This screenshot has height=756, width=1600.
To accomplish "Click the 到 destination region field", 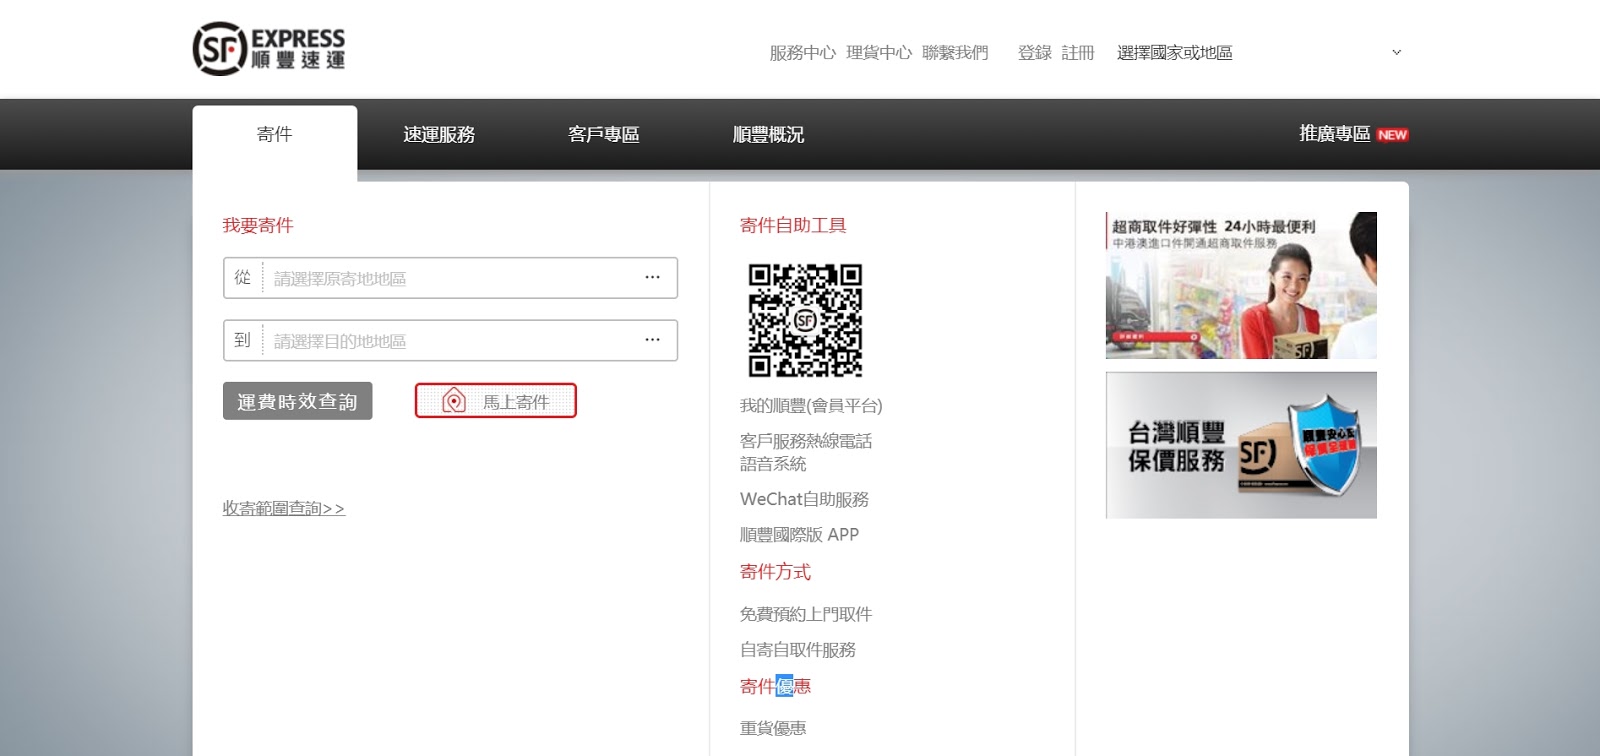I will [450, 340].
